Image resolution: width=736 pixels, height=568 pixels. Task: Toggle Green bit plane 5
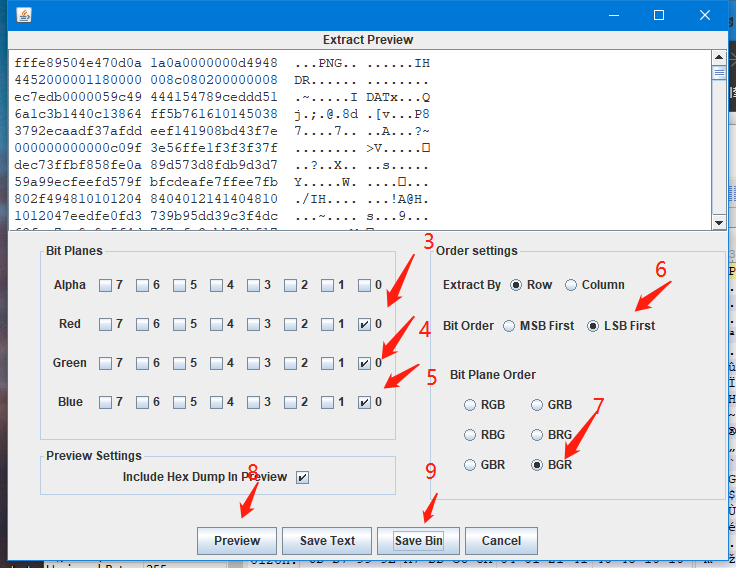click(179, 363)
